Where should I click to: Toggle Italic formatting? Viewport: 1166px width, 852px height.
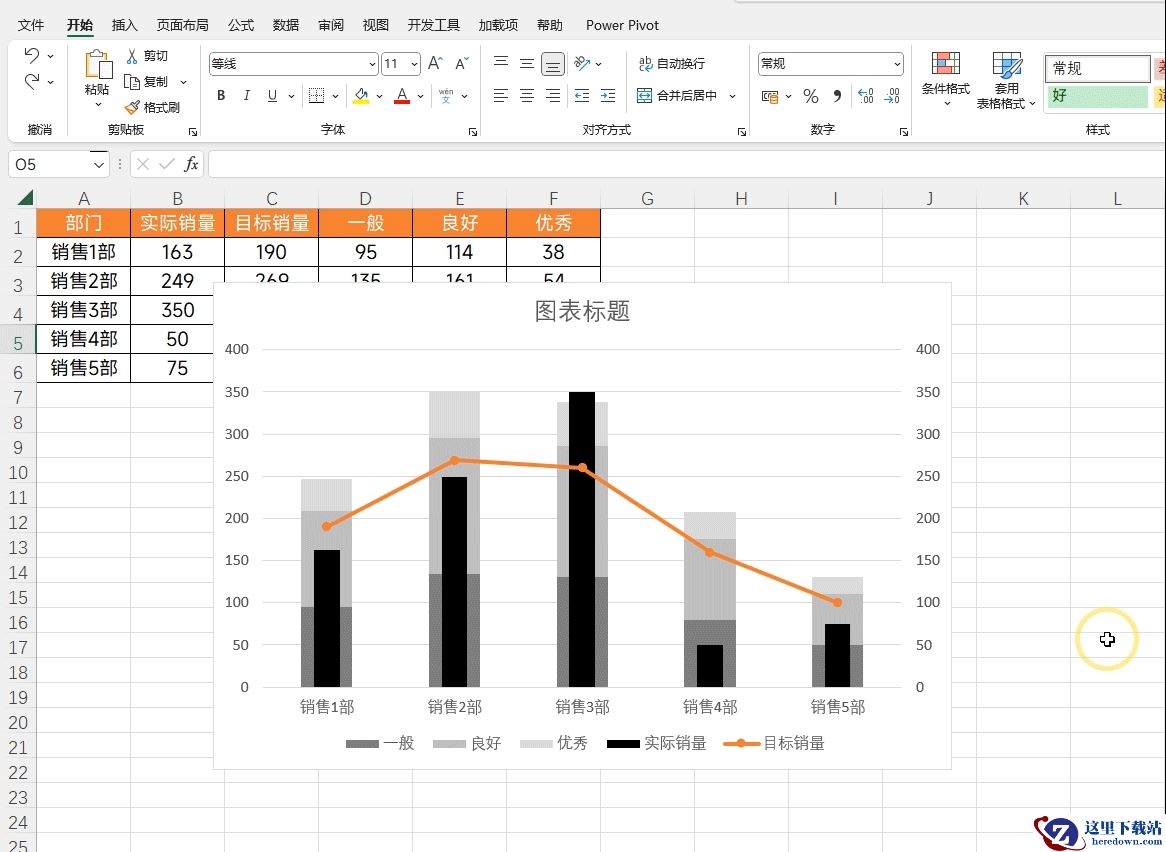pos(246,95)
